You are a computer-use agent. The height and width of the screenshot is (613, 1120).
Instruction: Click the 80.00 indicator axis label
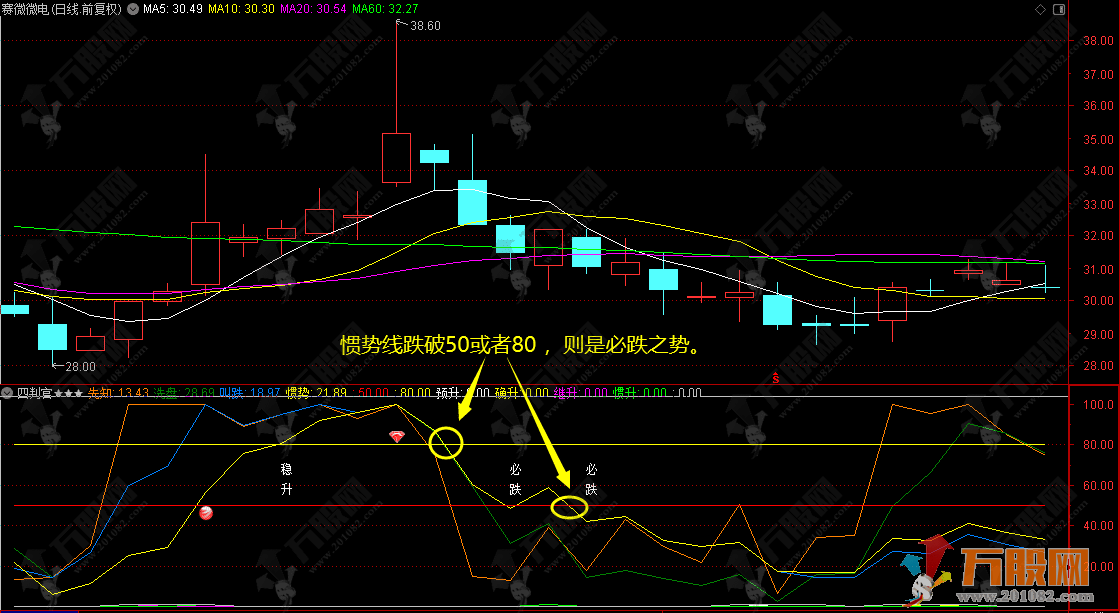(1098, 444)
